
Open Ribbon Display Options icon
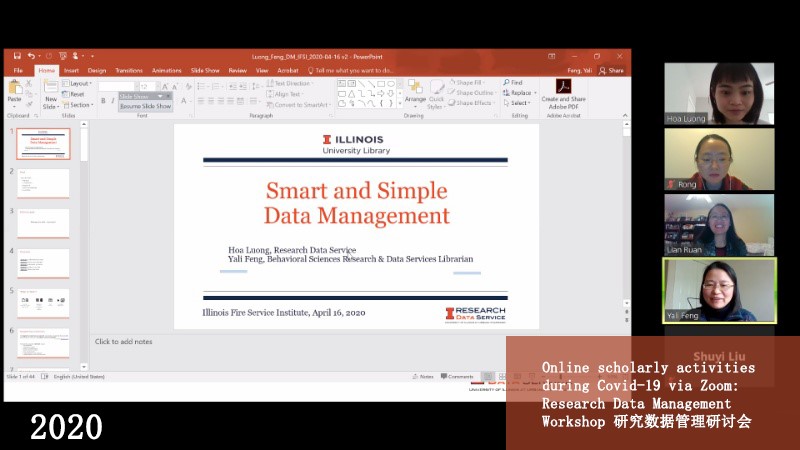pyautogui.click(x=552, y=56)
